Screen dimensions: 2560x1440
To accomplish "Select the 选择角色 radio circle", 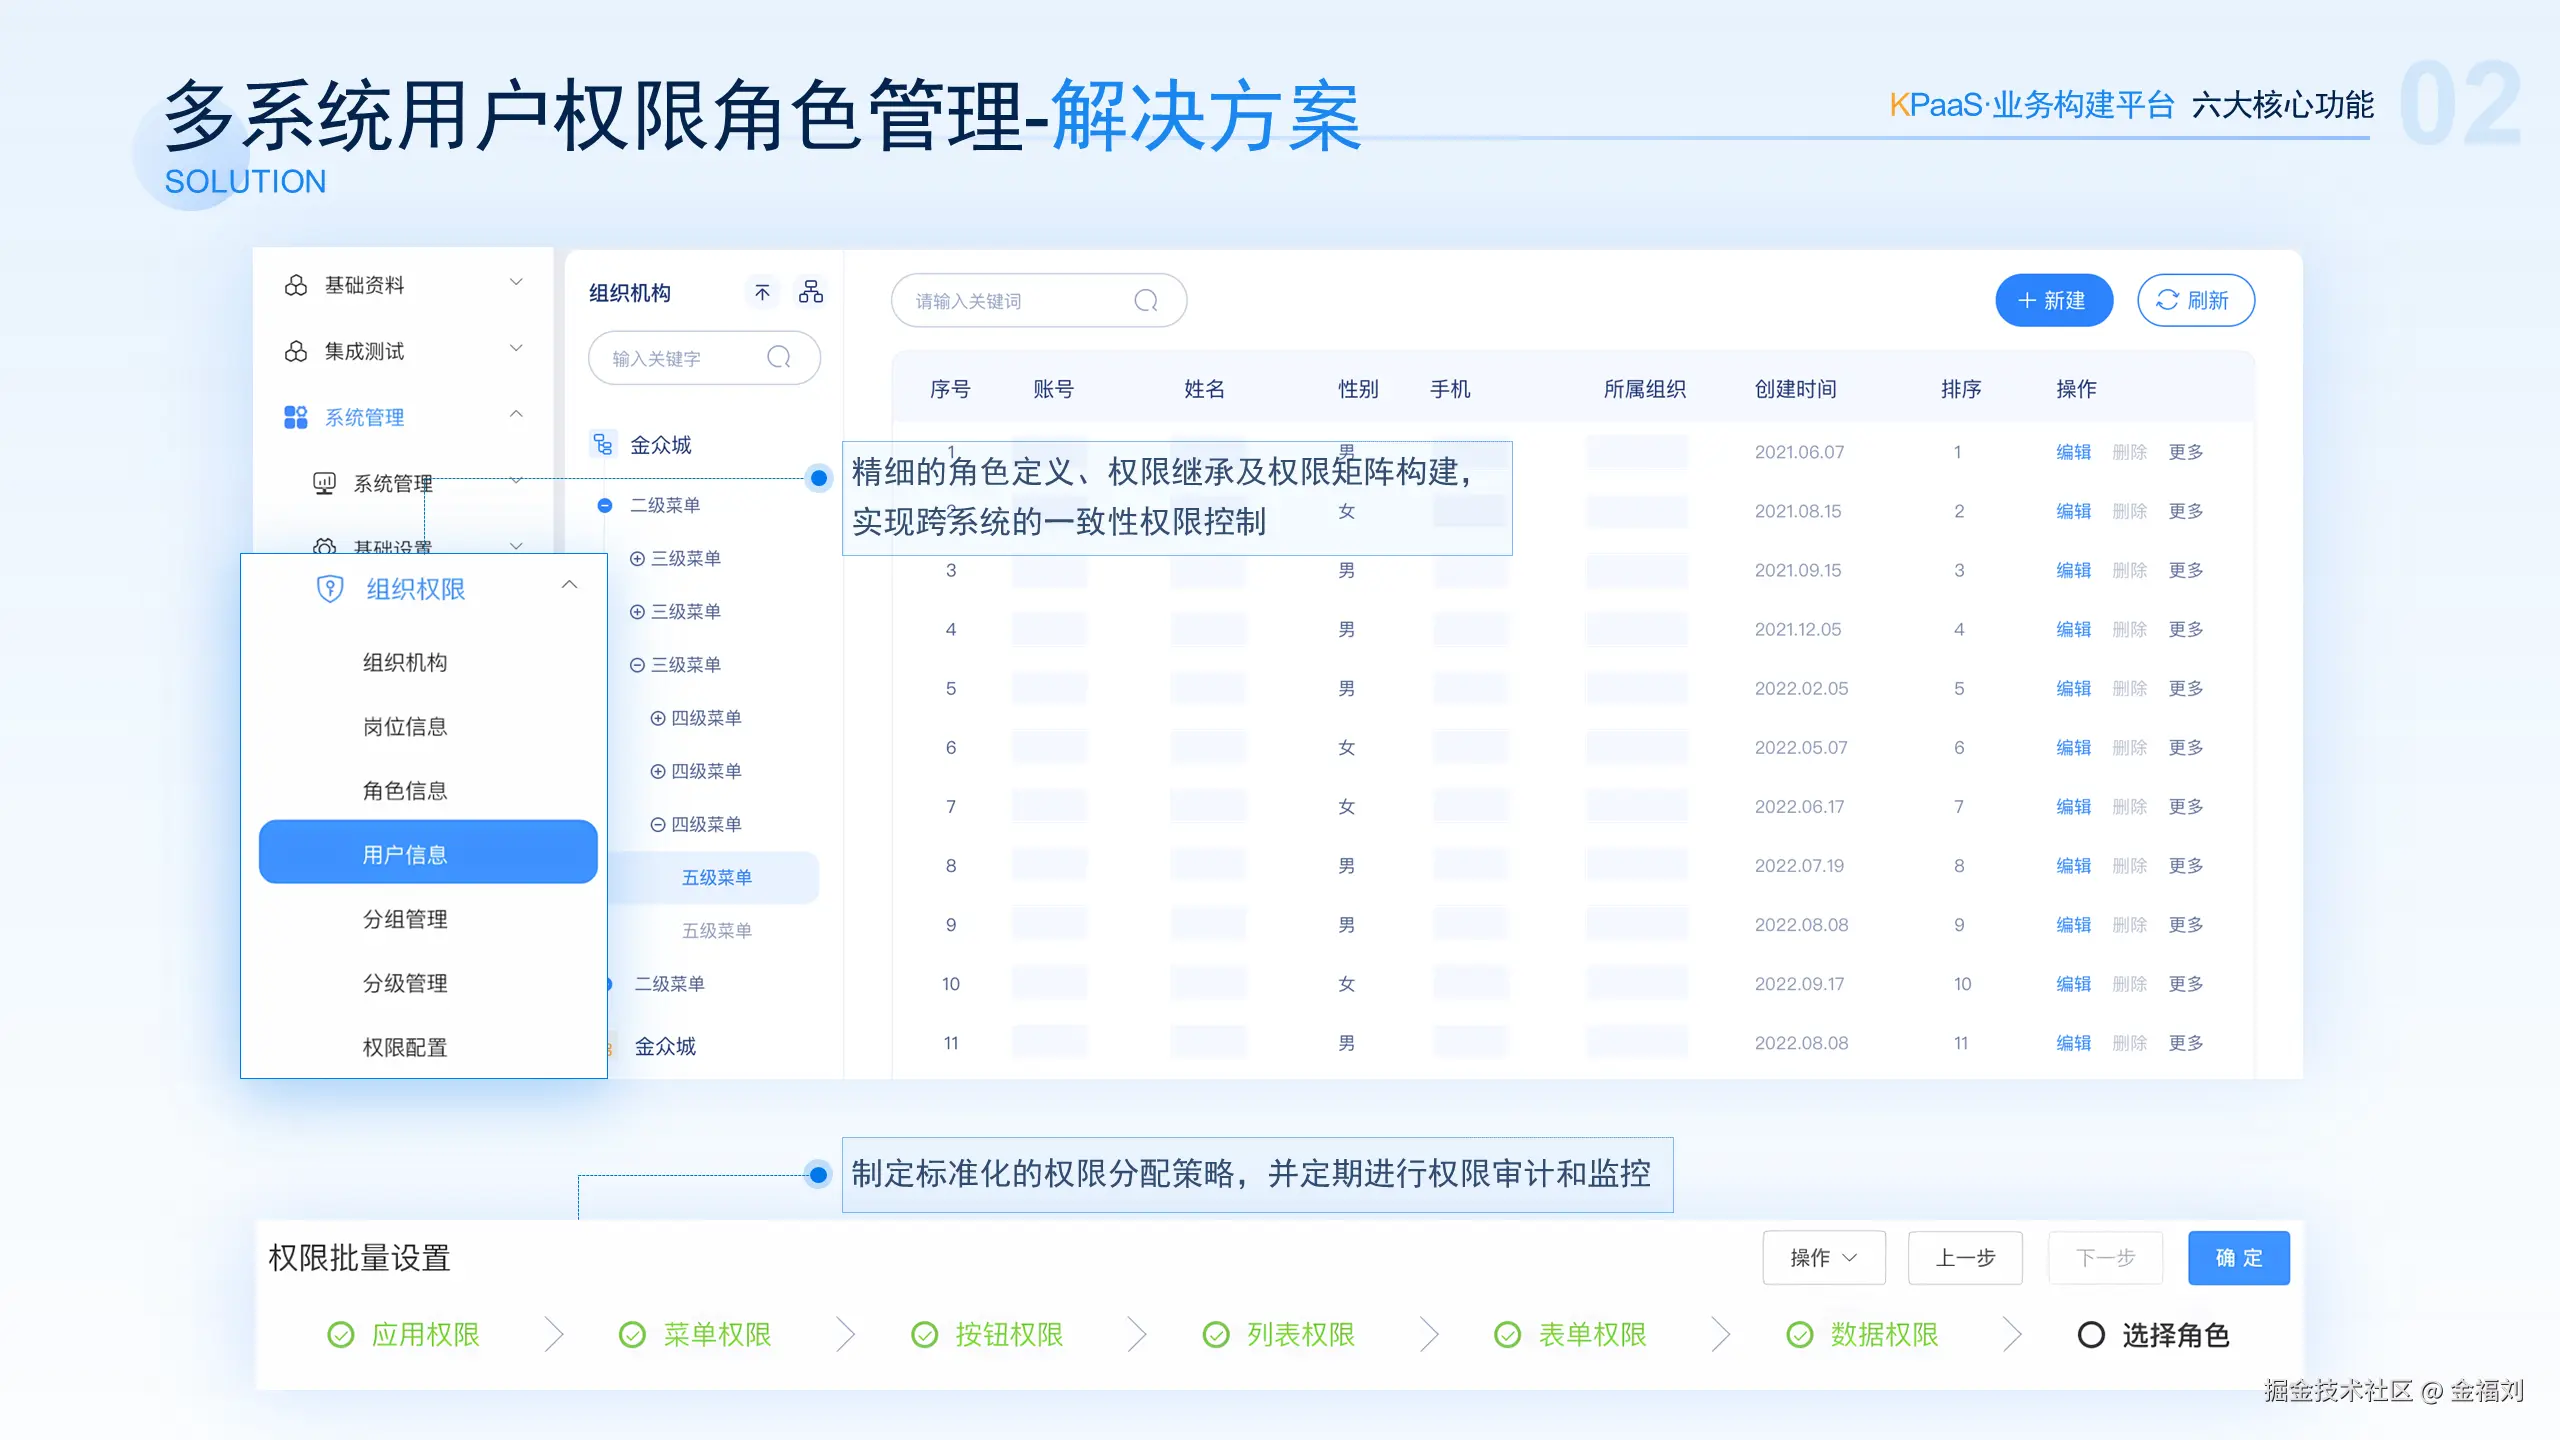I will coord(2092,1334).
